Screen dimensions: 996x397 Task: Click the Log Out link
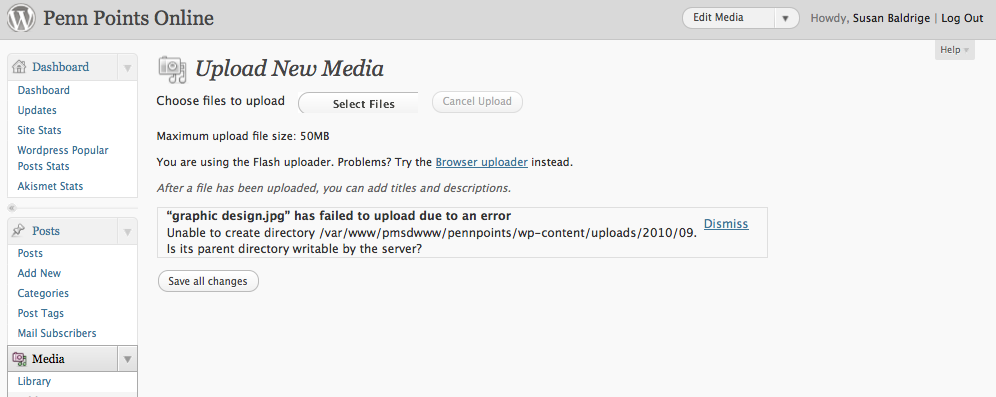[962, 18]
